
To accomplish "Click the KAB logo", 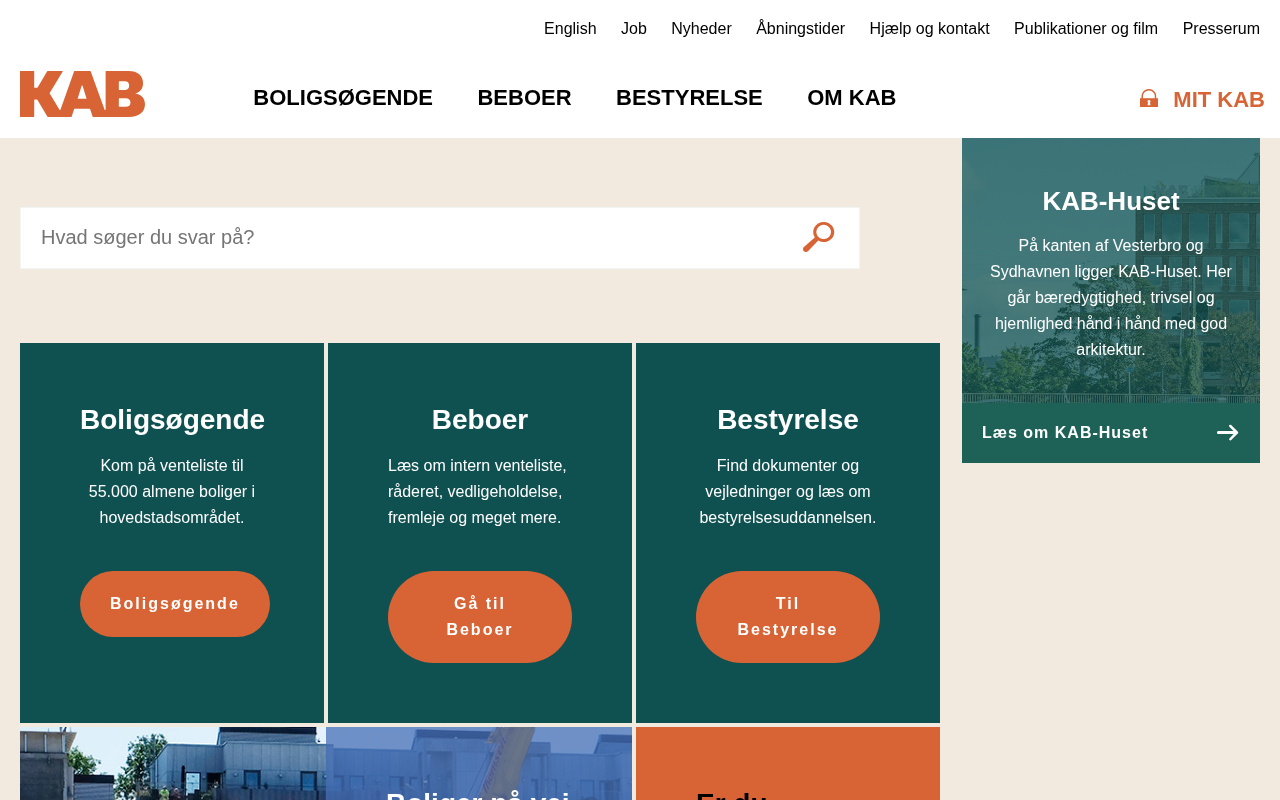I will pyautogui.click(x=82, y=94).
